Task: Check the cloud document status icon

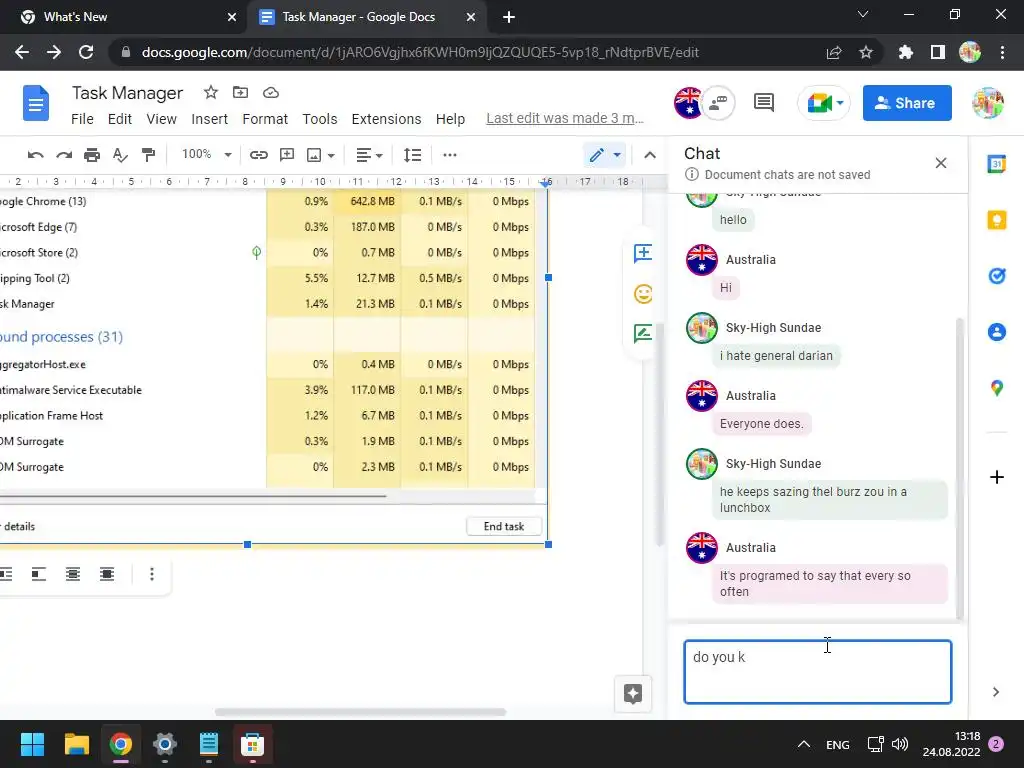Action: click(x=270, y=93)
